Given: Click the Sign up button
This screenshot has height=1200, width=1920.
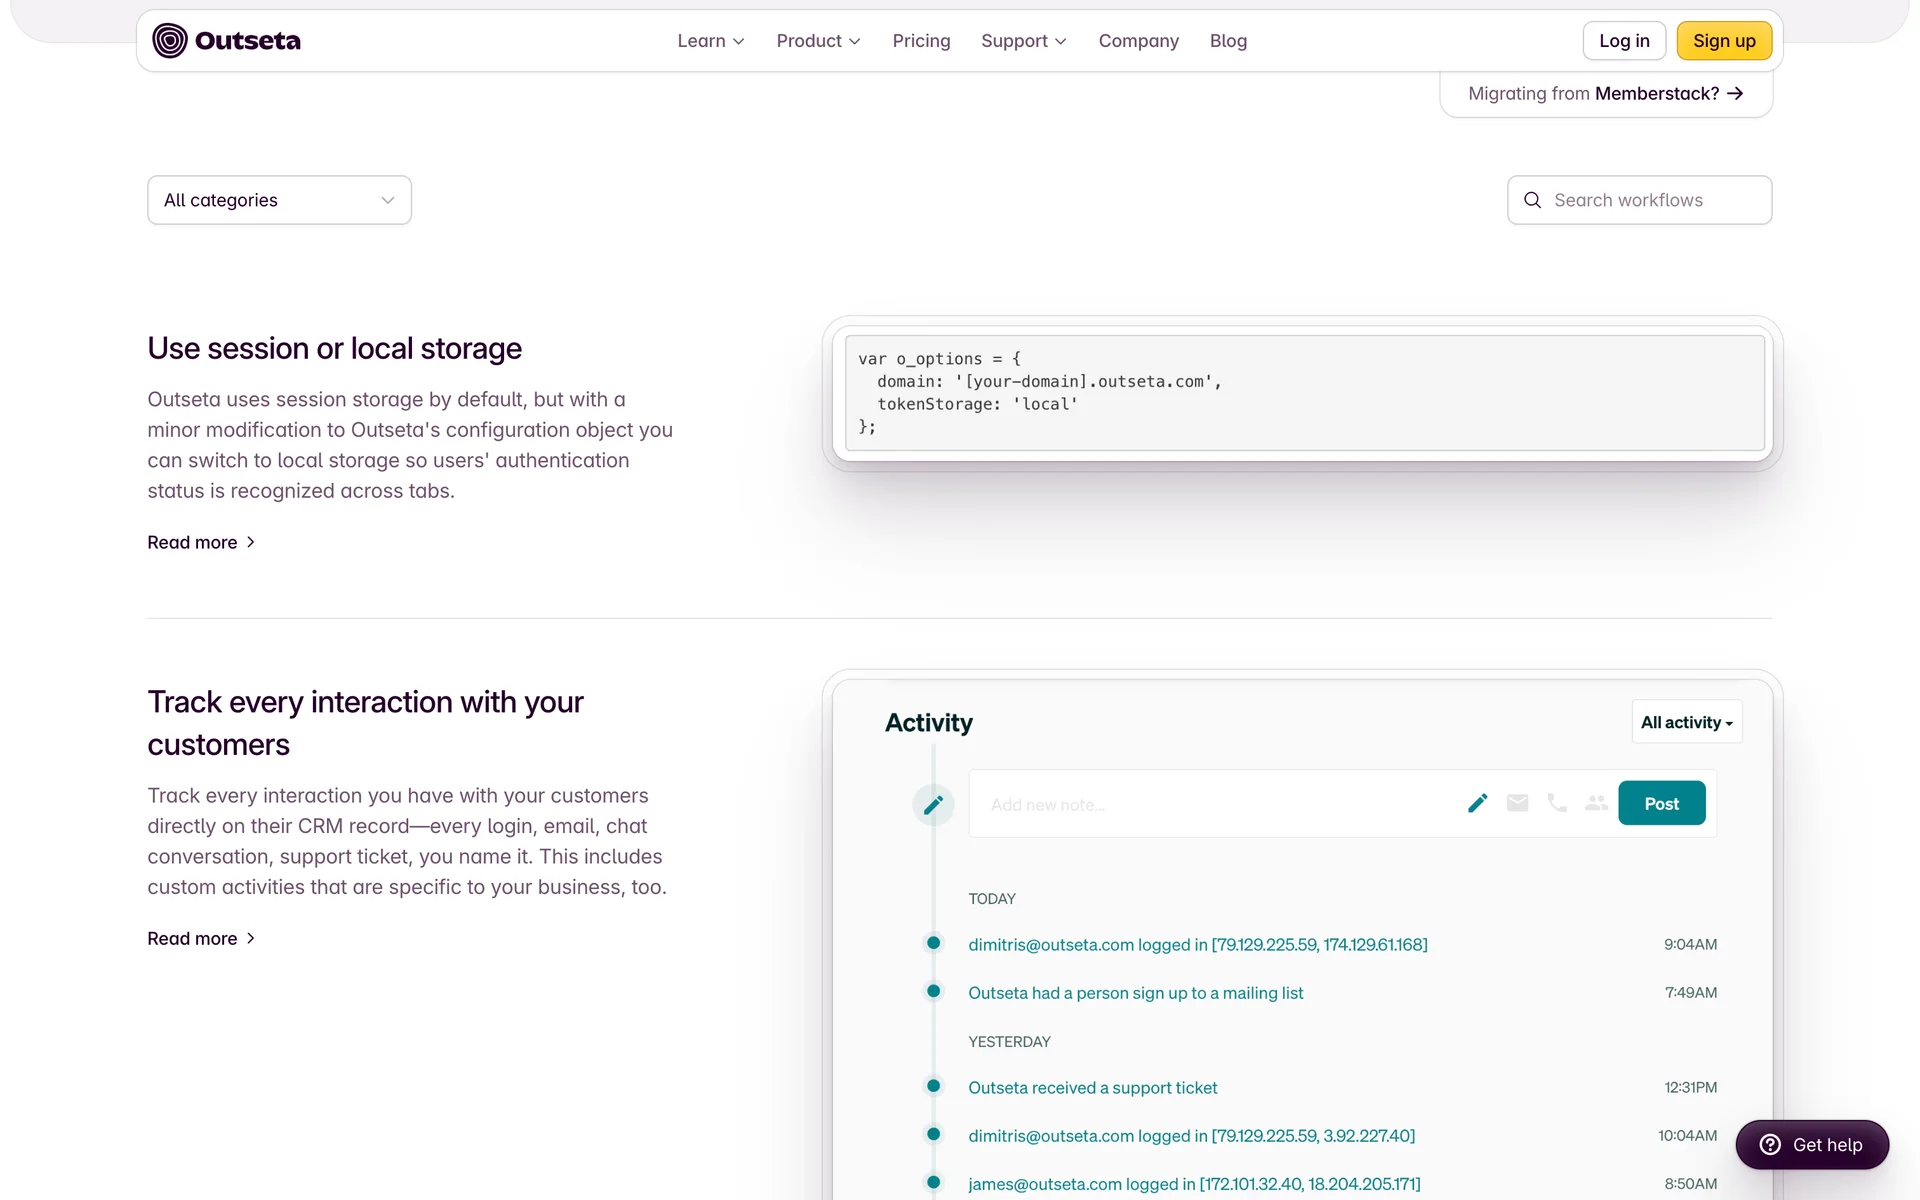Looking at the screenshot, I should [1723, 41].
